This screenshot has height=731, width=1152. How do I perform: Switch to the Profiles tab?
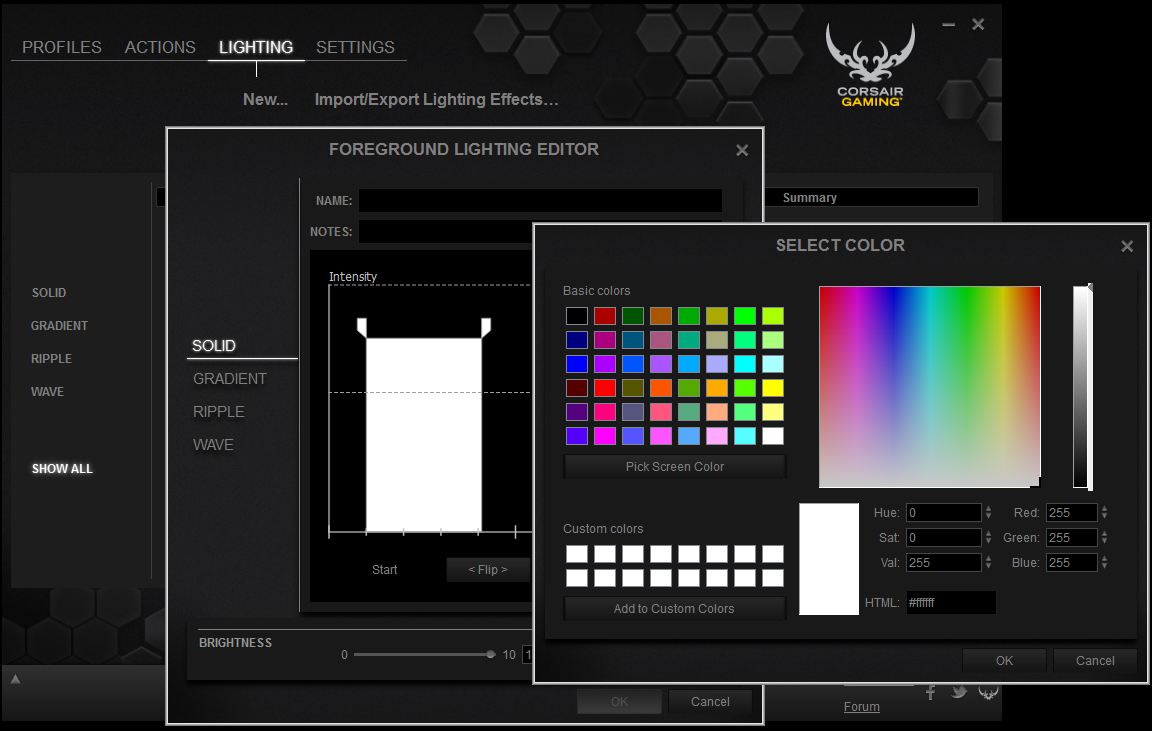[62, 47]
